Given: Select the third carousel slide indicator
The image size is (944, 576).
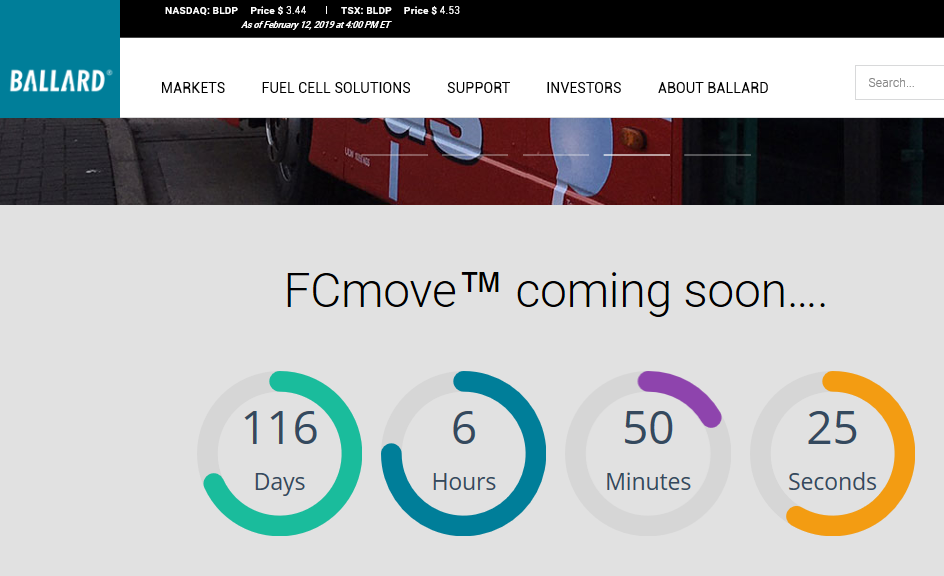Looking at the screenshot, I should tap(556, 155).
